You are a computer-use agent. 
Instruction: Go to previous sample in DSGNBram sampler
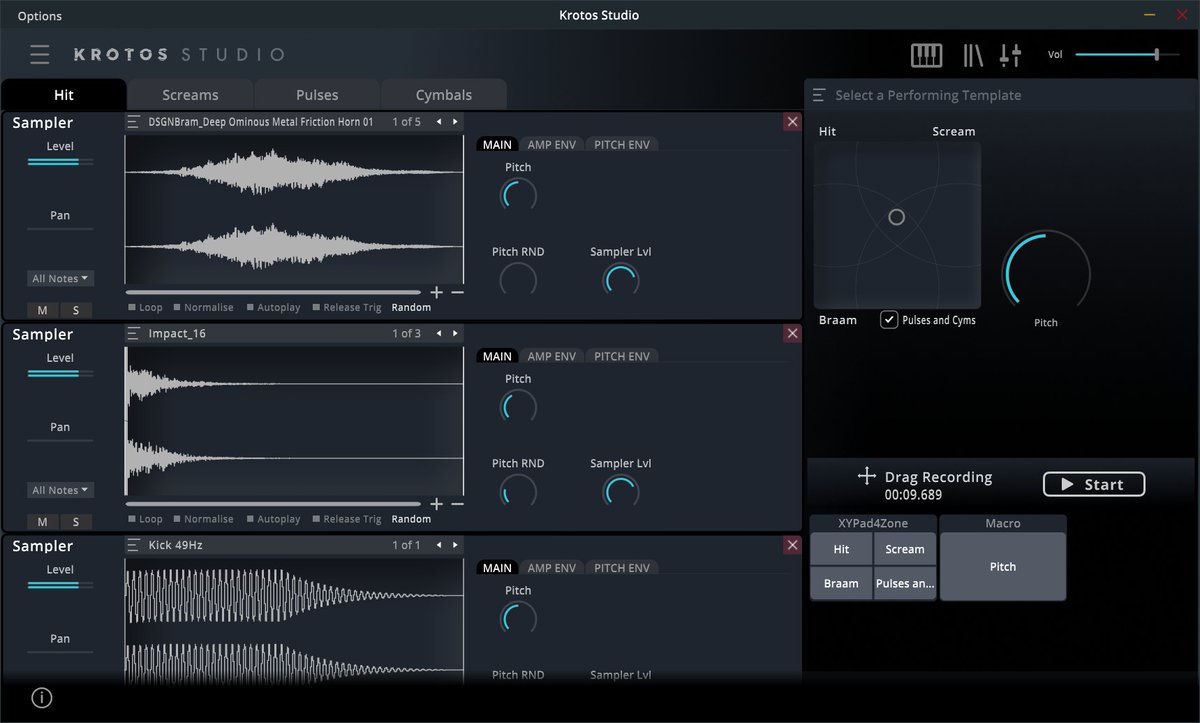[439, 122]
